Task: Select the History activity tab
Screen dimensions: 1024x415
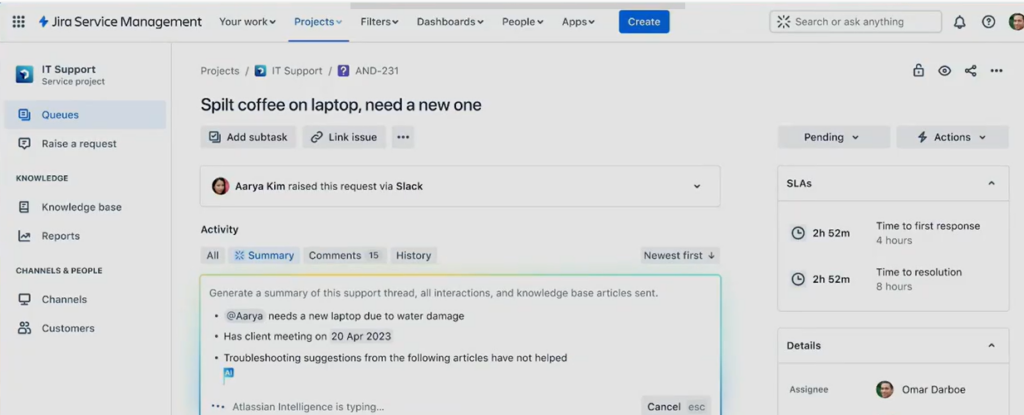Action: (413, 256)
